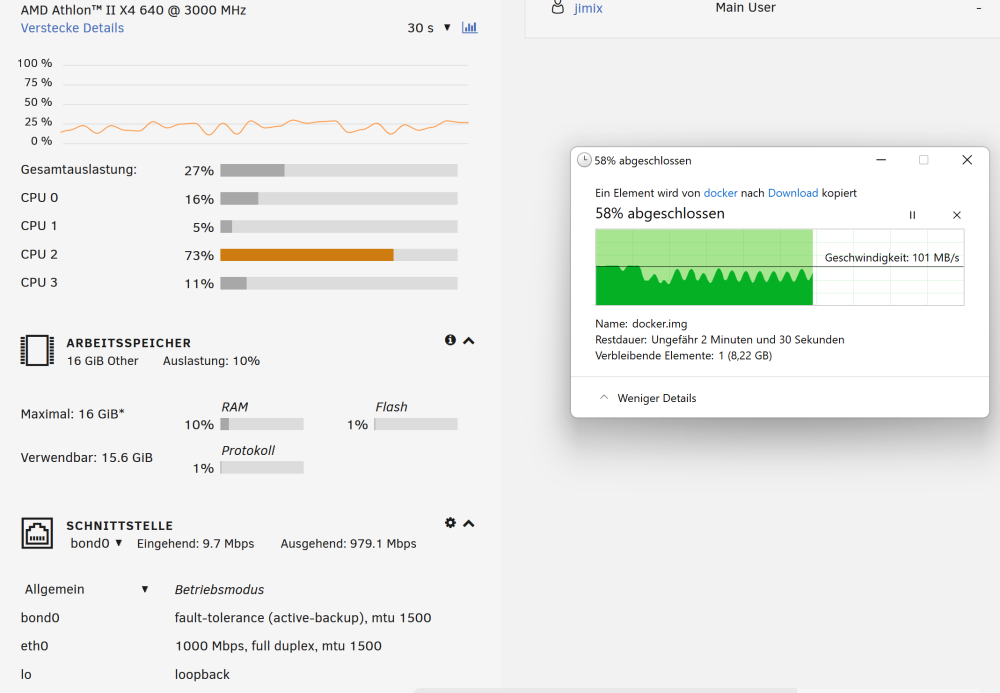Open the bond0 interface dropdown
The width and height of the screenshot is (1000, 693).
coord(96,543)
